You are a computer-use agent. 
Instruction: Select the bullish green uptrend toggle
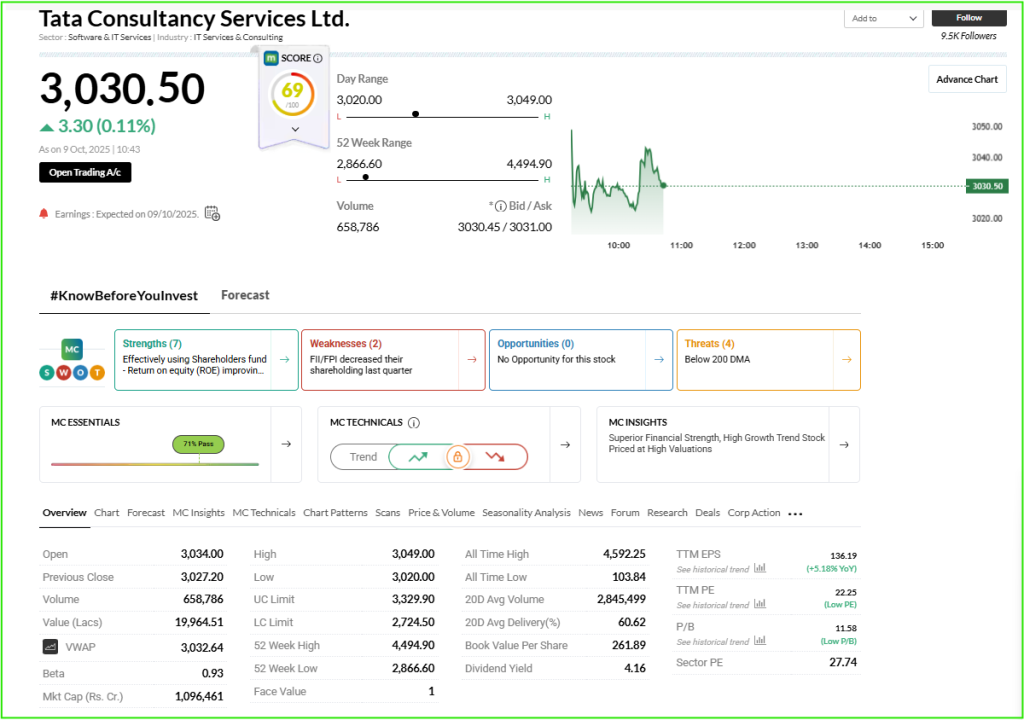pyautogui.click(x=418, y=457)
